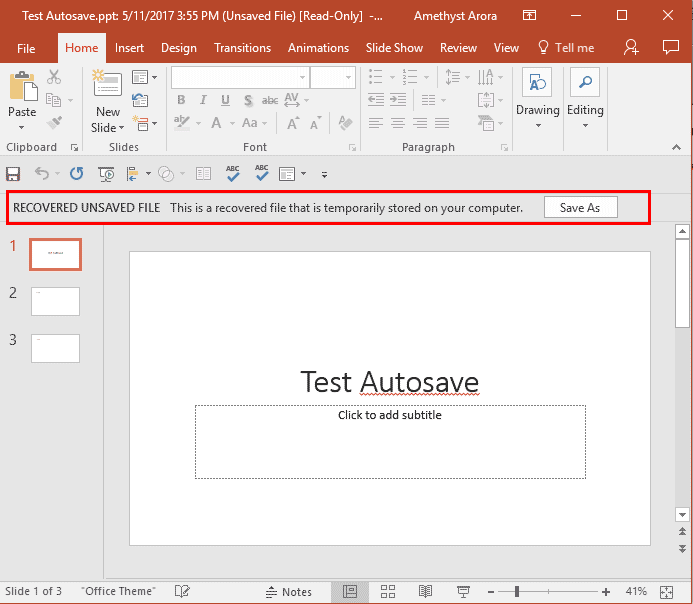Switch to the Insert tab
Viewport: 693px width, 604px height.
[x=129, y=48]
